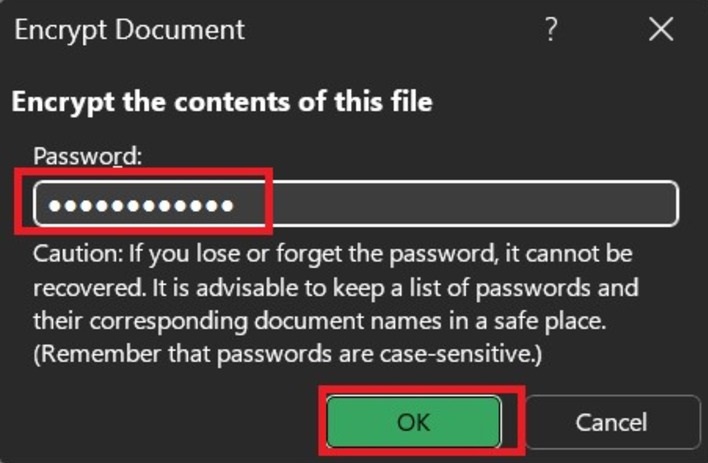Click the empty right end of Password box

point(600,205)
